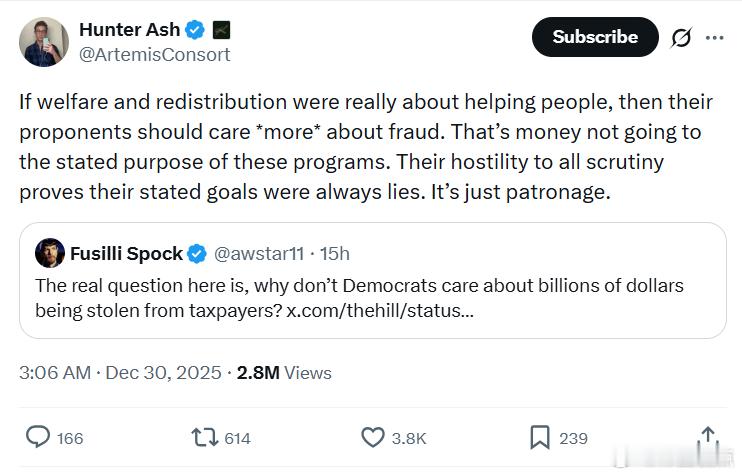Open the quoted Fusilli Spock tweet text
742x476 pixels.
pyautogui.click(x=359, y=286)
